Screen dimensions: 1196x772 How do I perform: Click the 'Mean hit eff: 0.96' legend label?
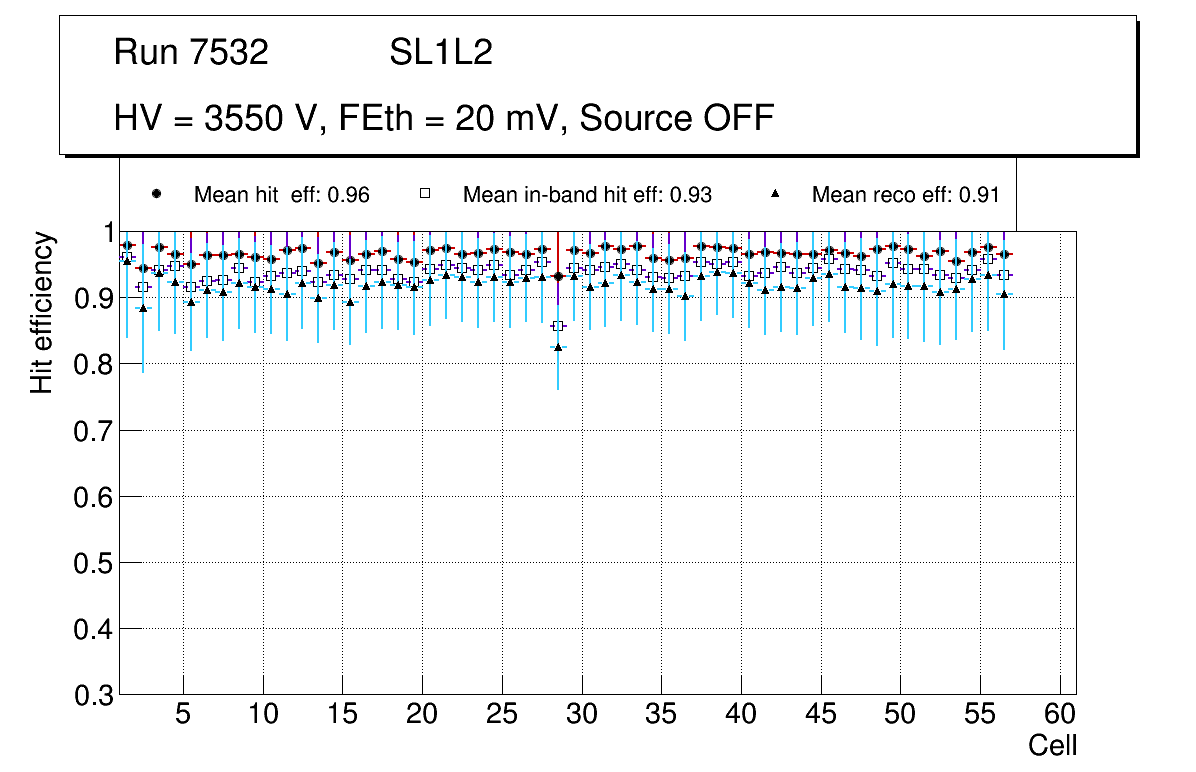[282, 195]
